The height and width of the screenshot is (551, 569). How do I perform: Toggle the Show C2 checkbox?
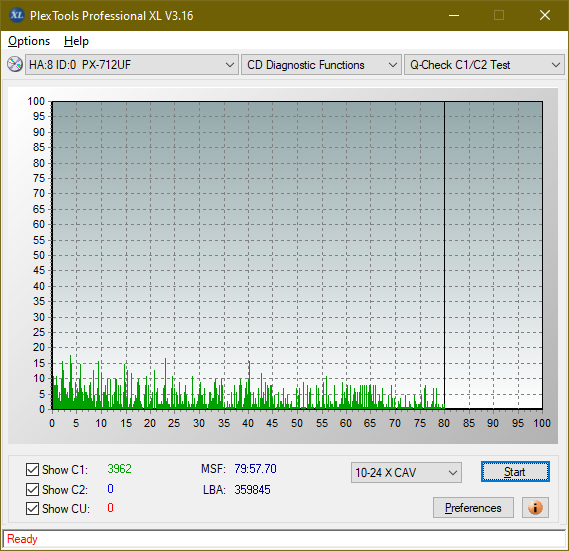(32, 489)
